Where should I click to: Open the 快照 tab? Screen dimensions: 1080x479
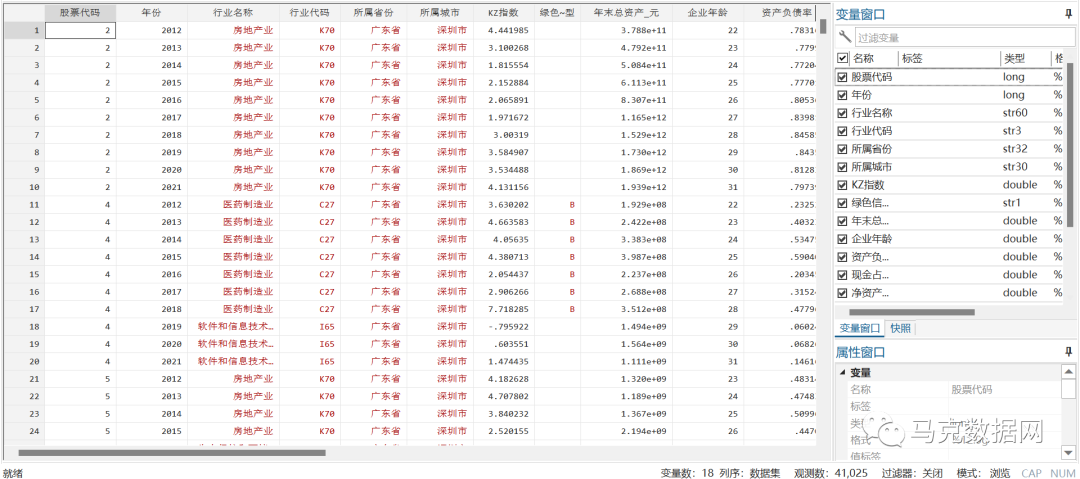pyautogui.click(x=900, y=328)
